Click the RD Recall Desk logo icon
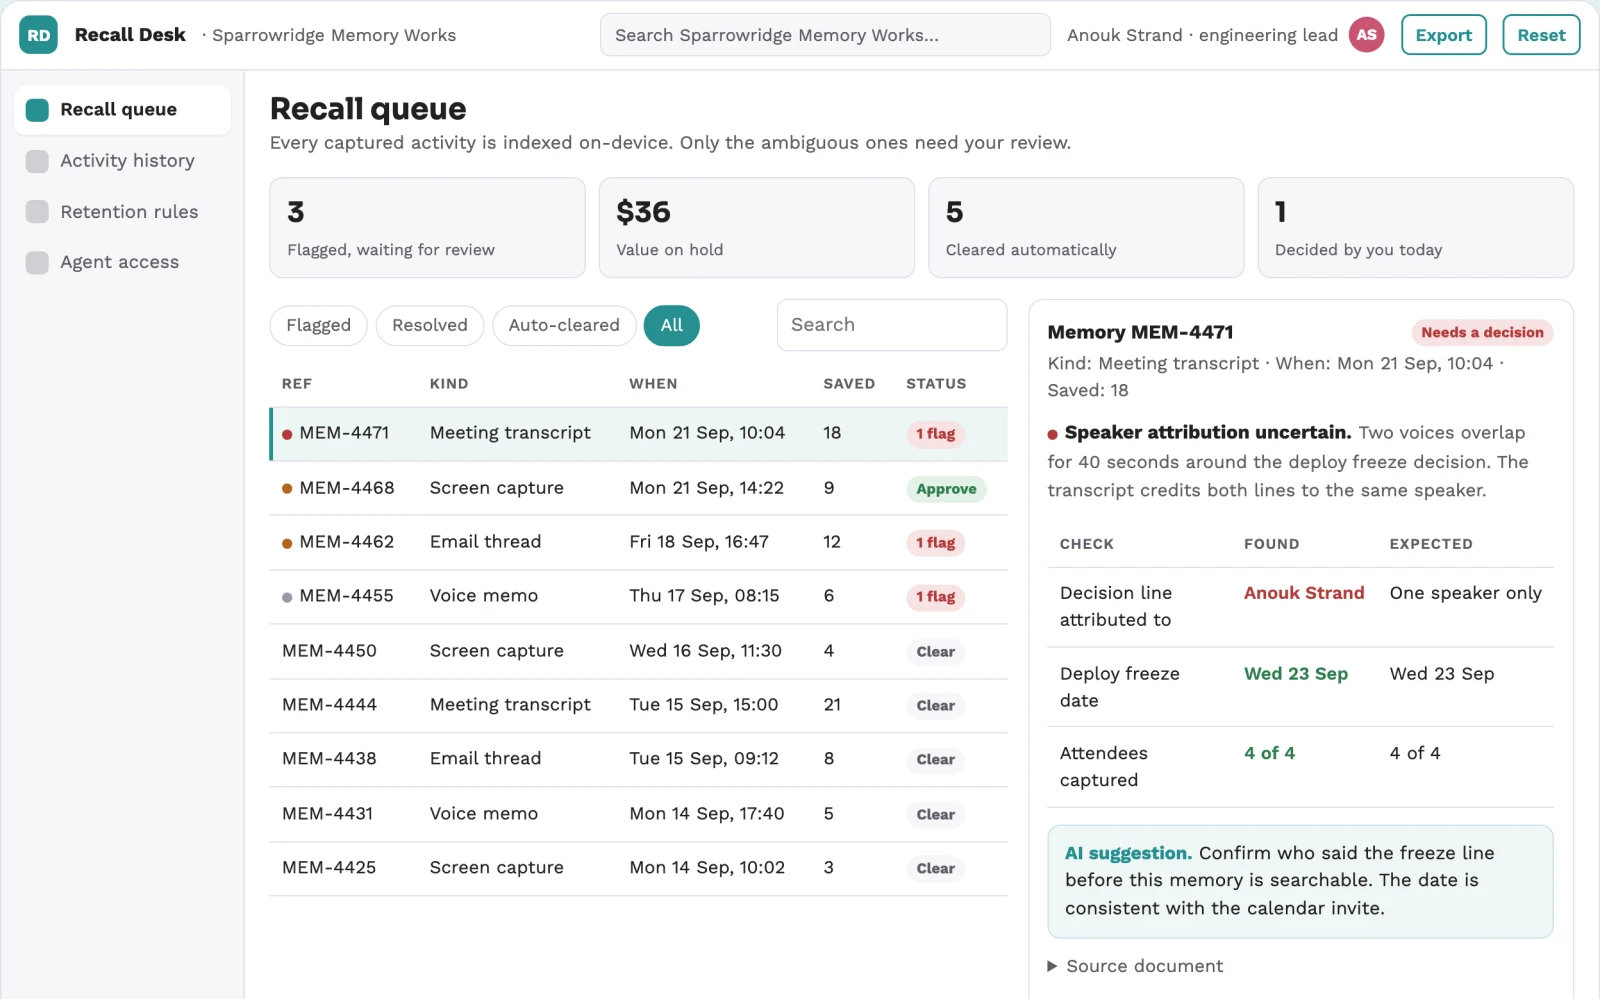Screen dimensions: 1600x999 [38, 35]
